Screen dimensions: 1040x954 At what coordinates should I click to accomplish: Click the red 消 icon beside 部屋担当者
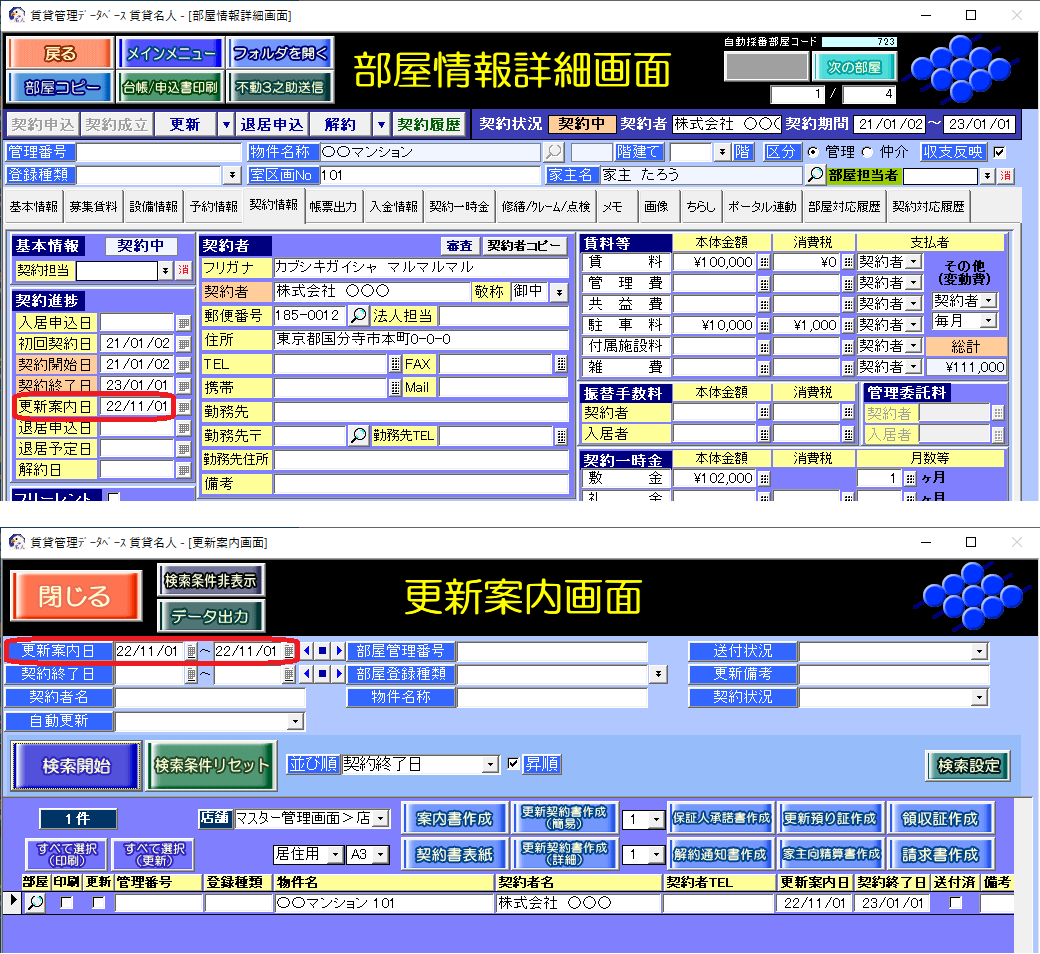1006,176
